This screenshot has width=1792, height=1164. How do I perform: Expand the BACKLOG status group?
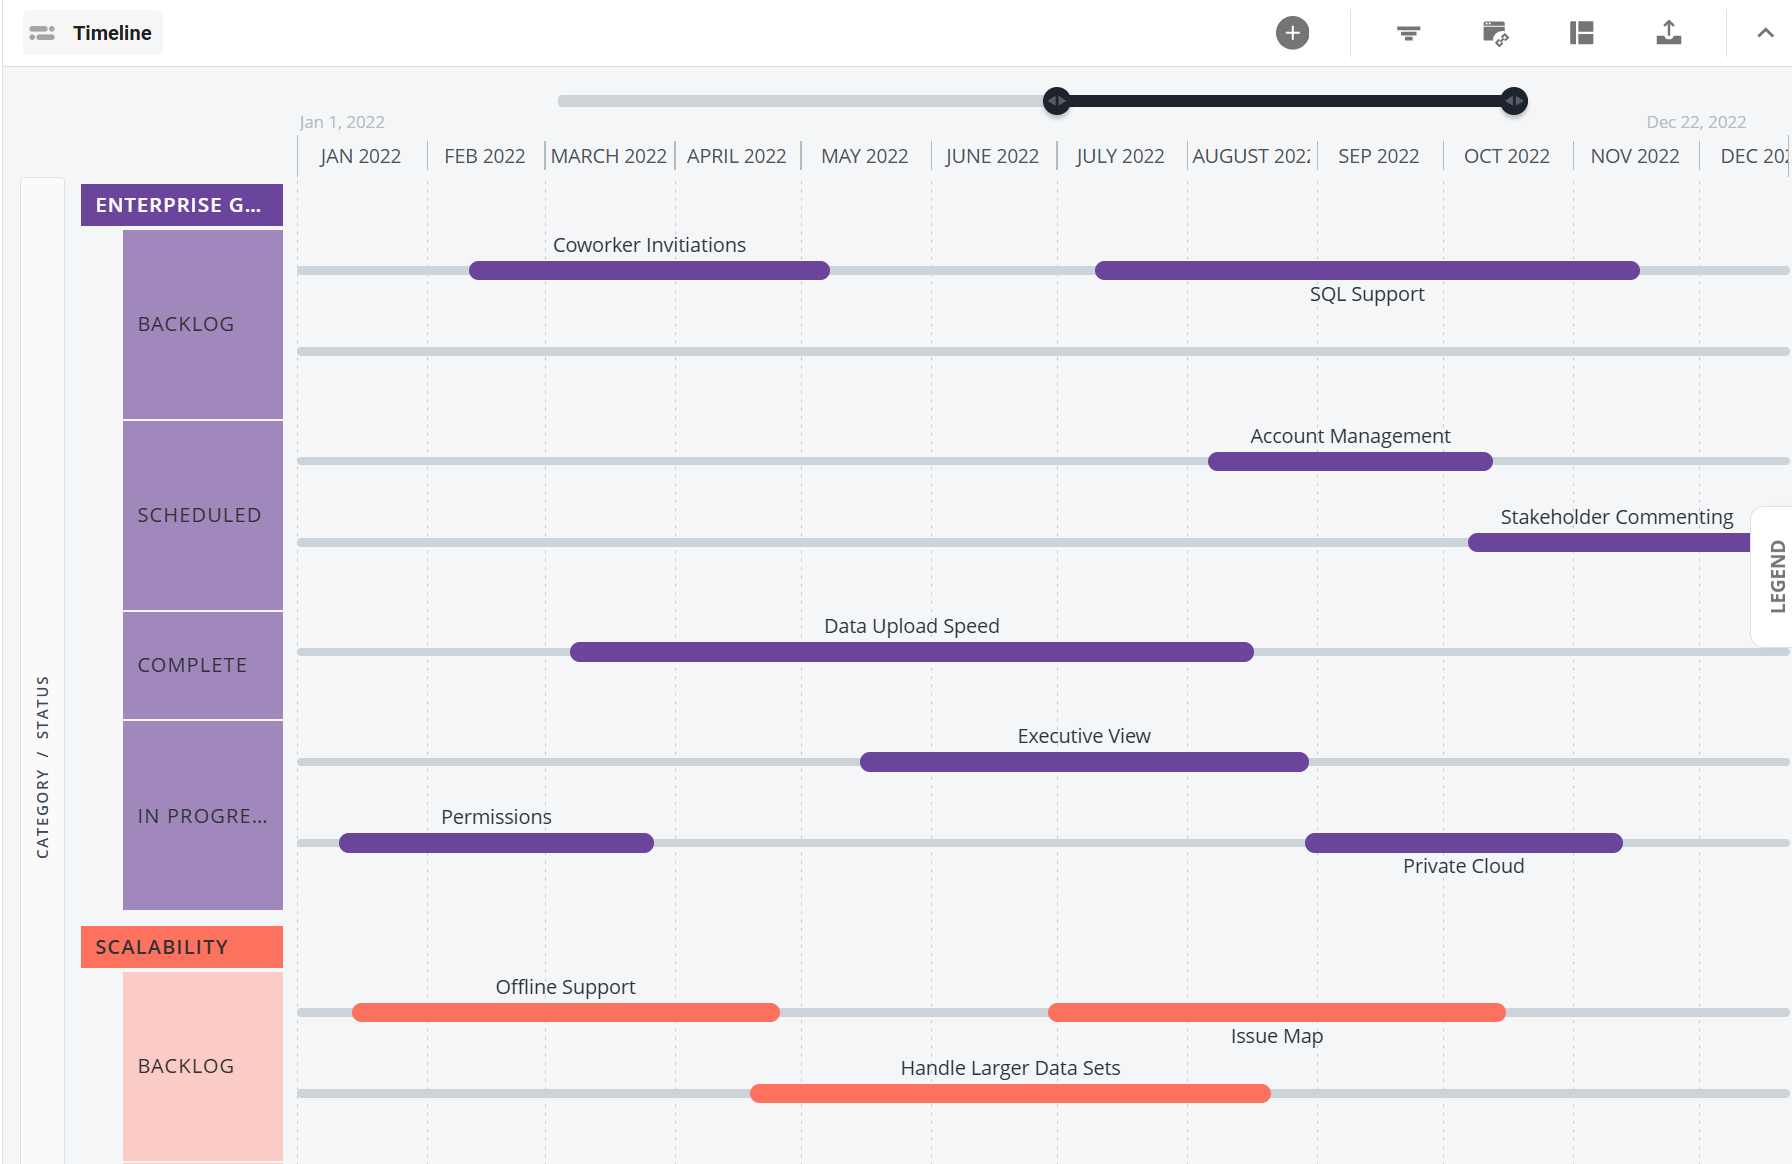click(x=202, y=323)
